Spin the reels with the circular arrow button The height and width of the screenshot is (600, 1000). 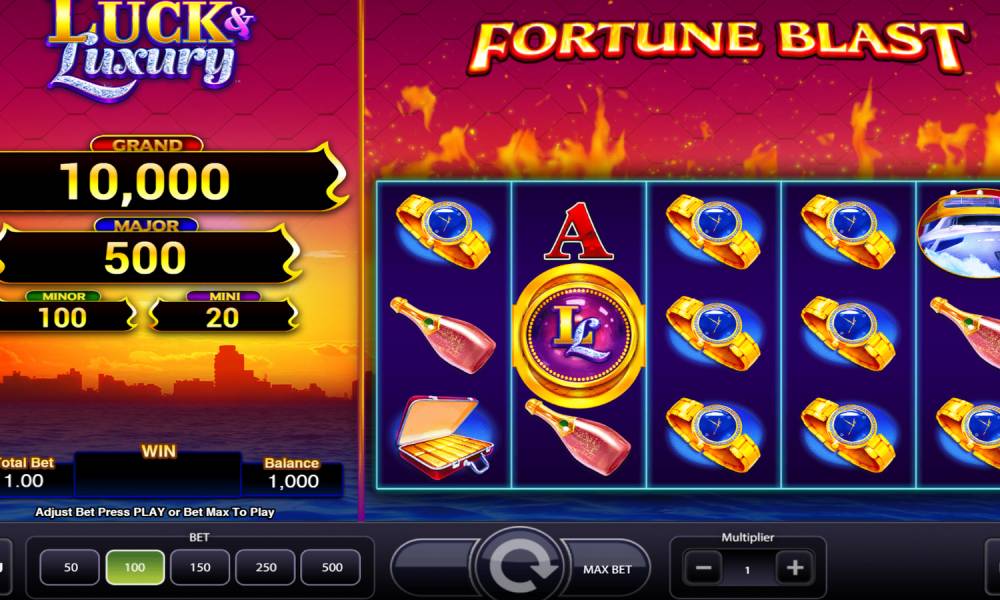coord(520,567)
